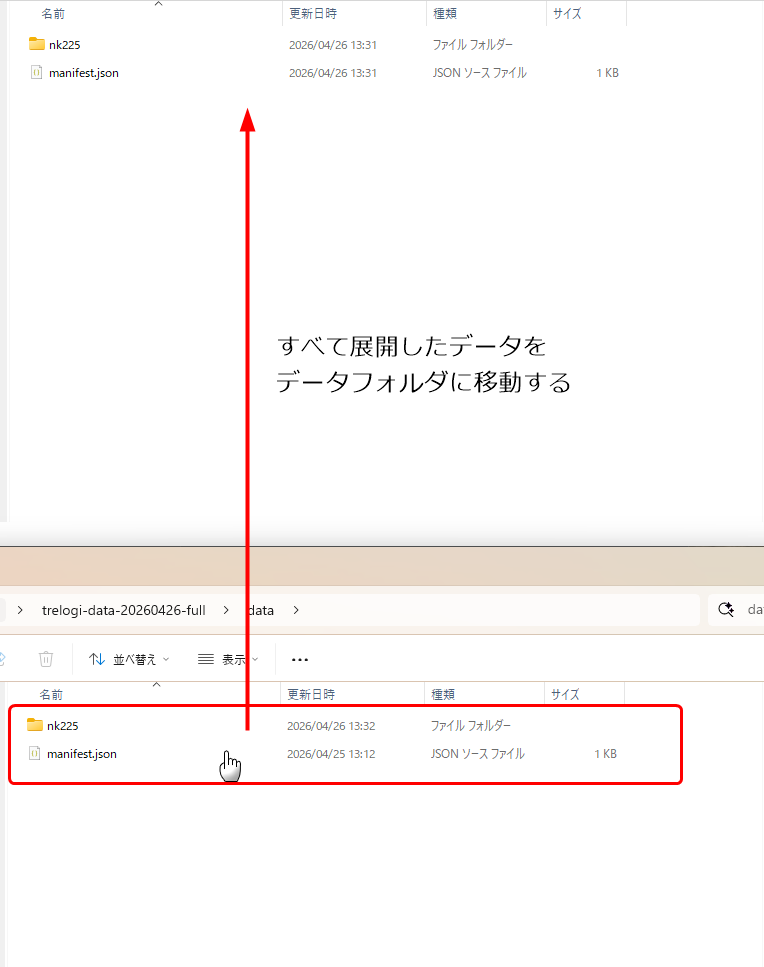Image resolution: width=764 pixels, height=967 pixels.
Task: Click JSON ソース ファイル type in upper window
Action: (x=479, y=73)
